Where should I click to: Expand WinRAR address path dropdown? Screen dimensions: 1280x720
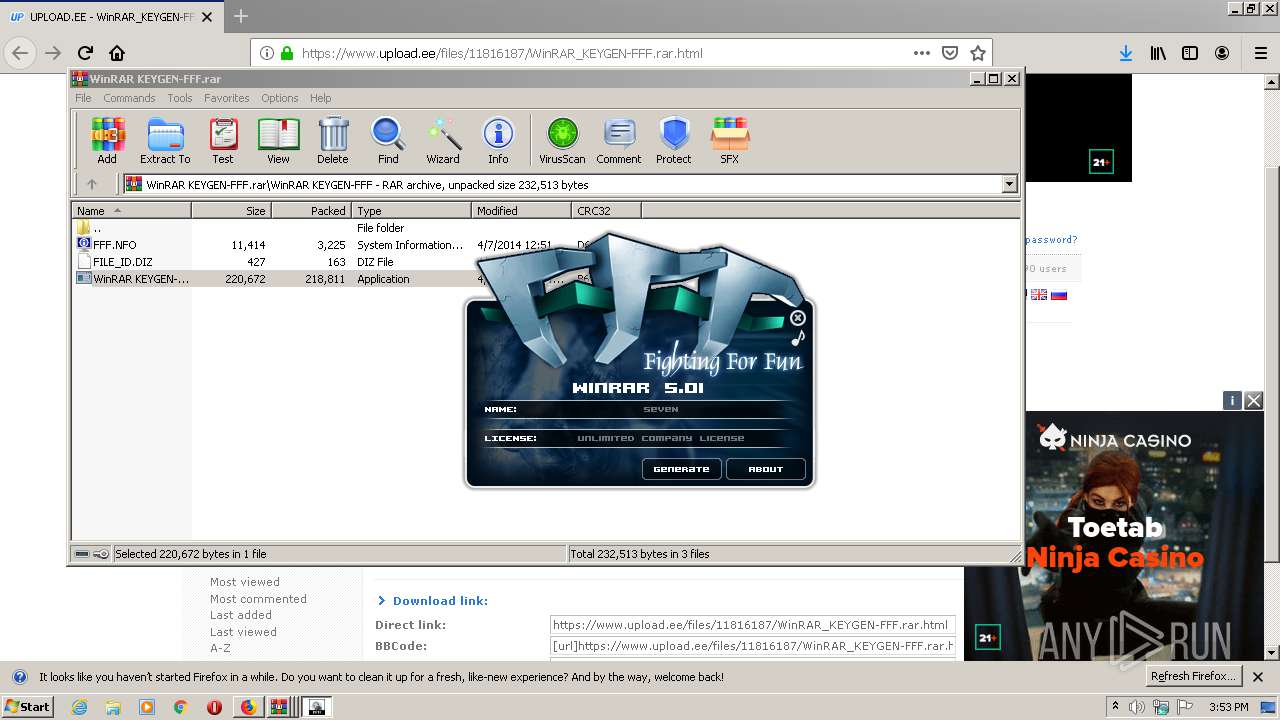(x=1009, y=184)
